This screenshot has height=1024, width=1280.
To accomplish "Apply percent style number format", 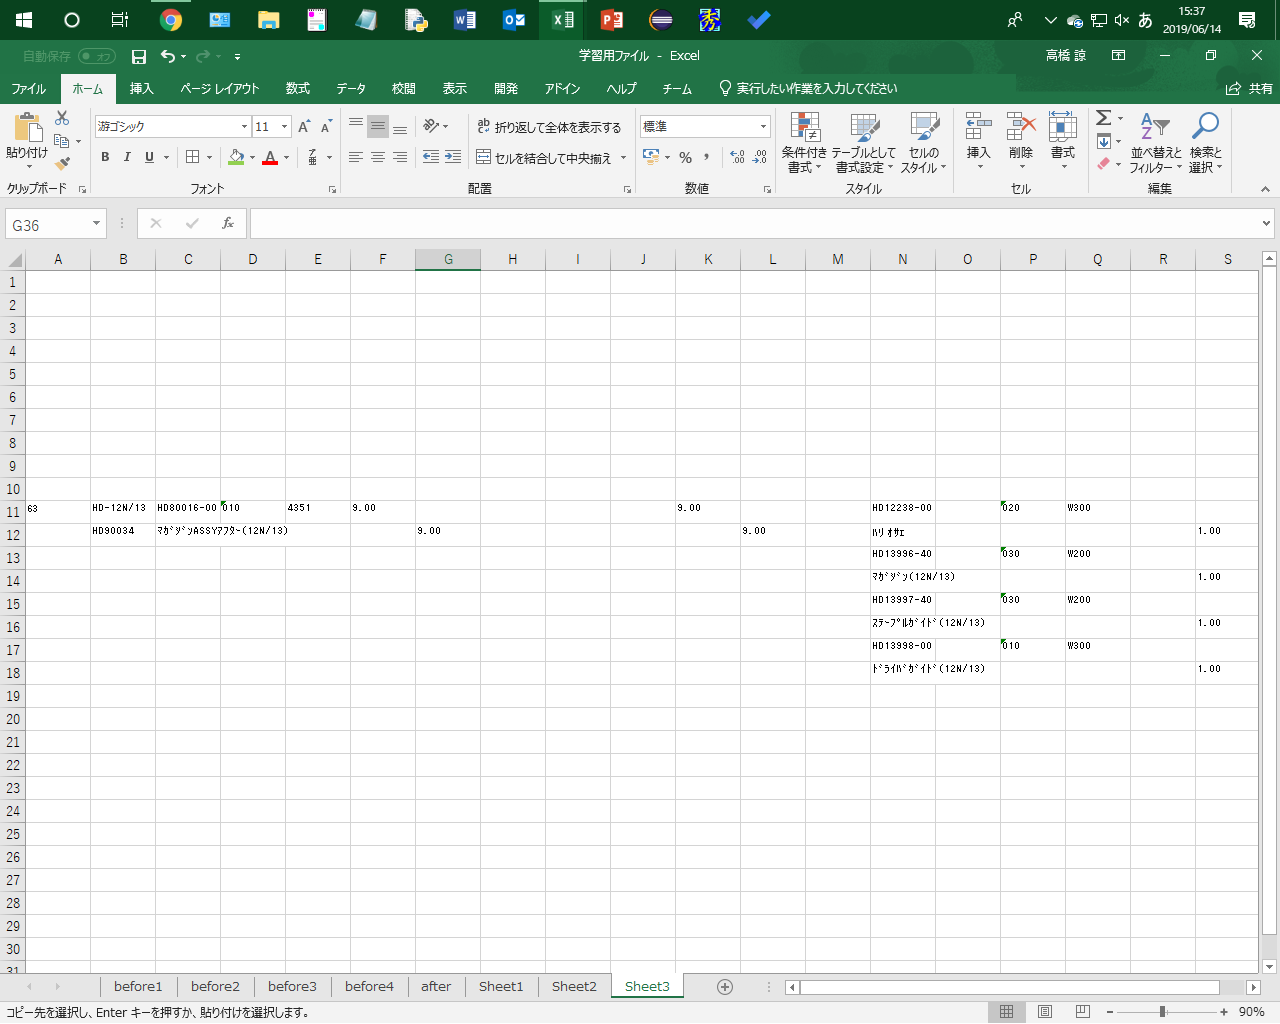I will (x=685, y=157).
